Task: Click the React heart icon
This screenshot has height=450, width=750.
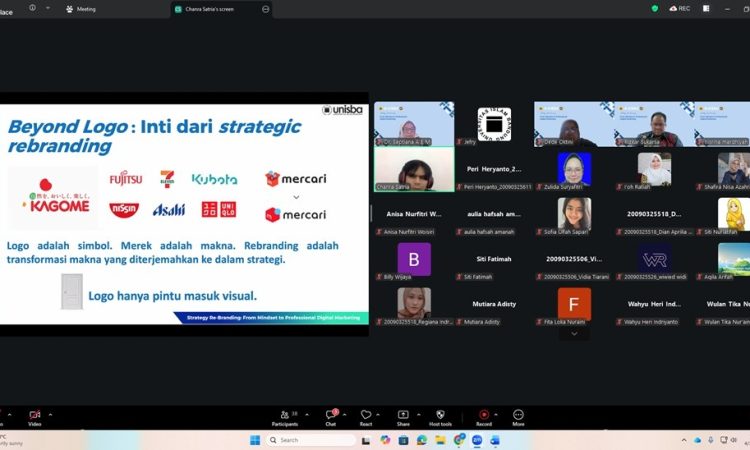Action: 366,415
